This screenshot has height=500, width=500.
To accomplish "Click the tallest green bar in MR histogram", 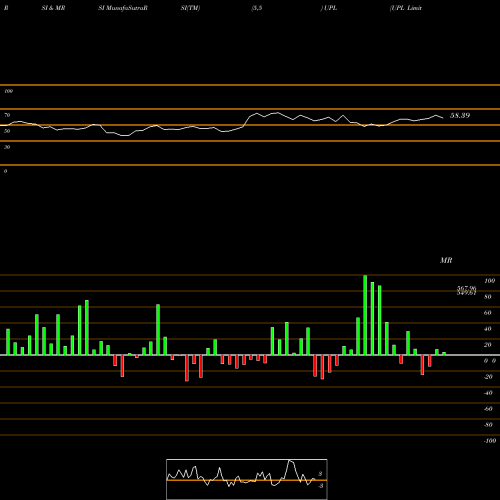I will [365, 315].
